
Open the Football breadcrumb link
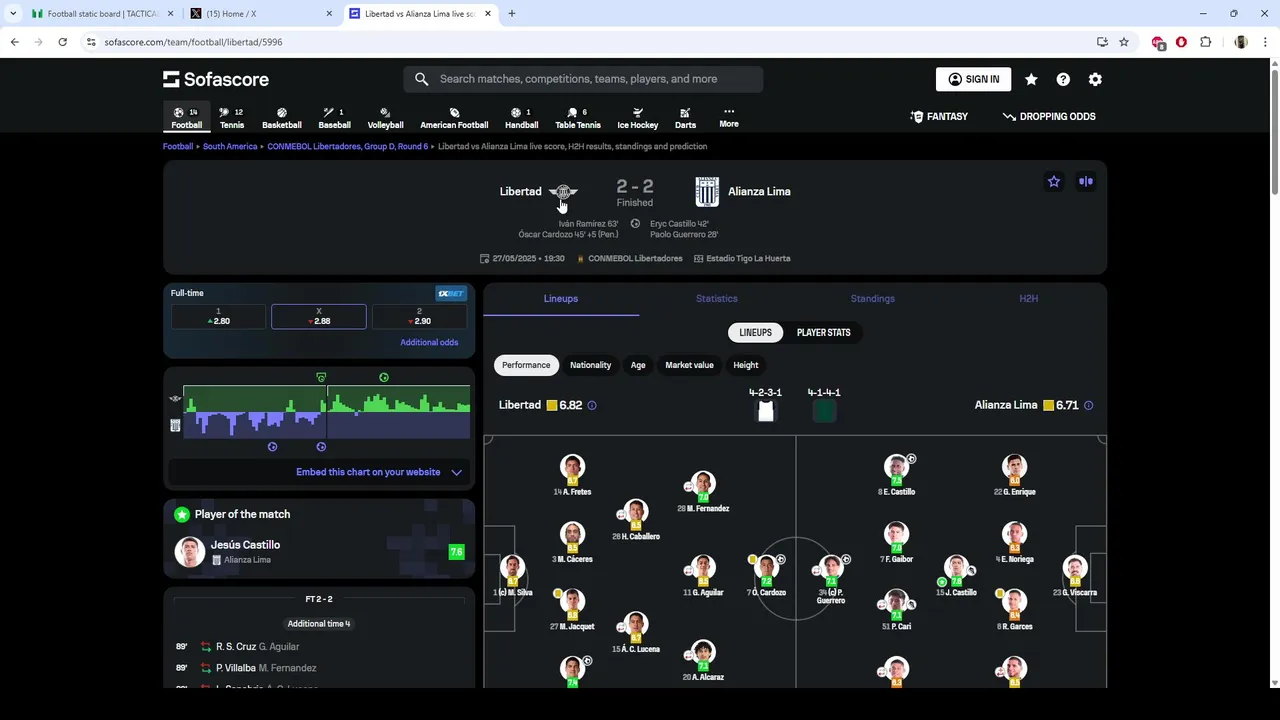178,146
